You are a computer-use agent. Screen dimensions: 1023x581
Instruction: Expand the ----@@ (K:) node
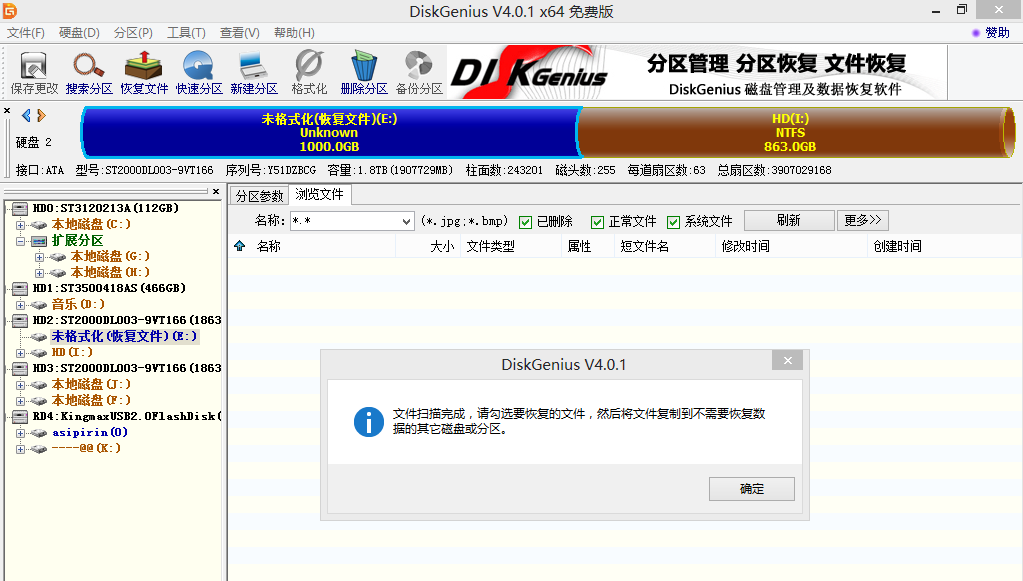tap(20, 449)
